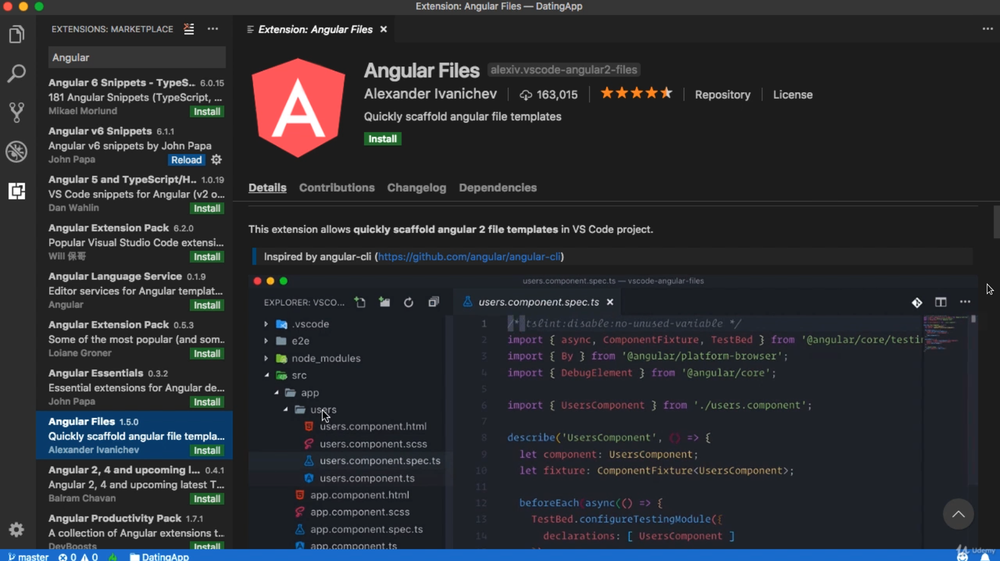Install Angular Extension Pack by Loiane Groner
This screenshot has width=1000, height=561.
click(207, 354)
